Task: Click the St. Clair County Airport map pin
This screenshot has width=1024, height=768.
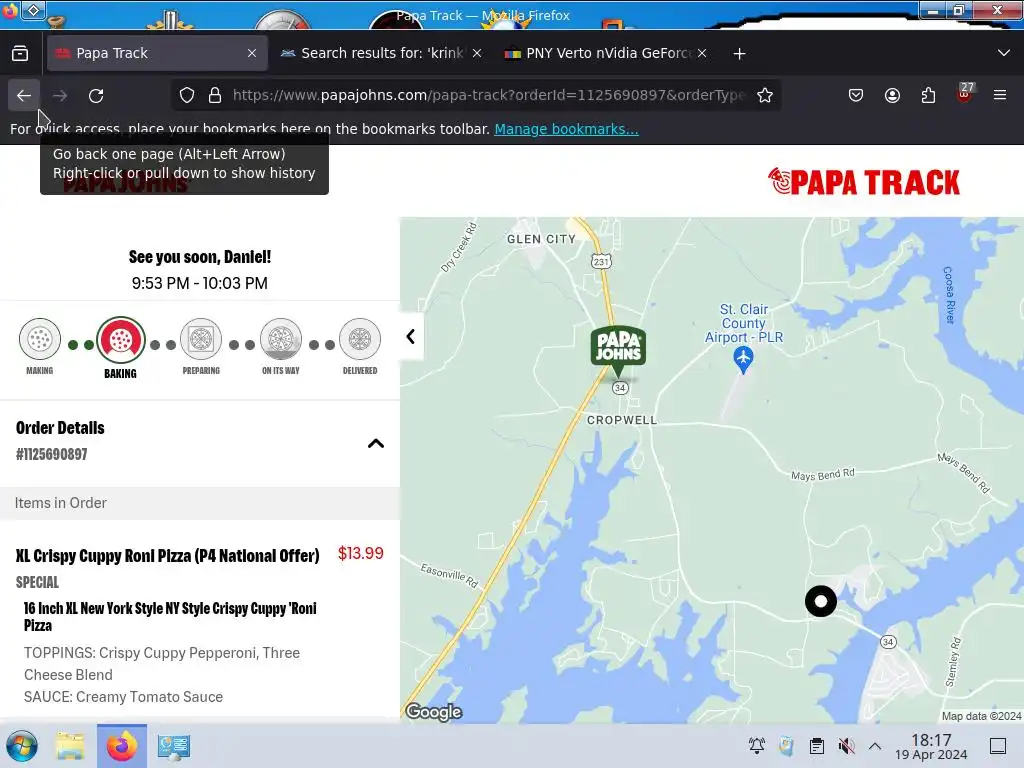Action: (x=743, y=359)
